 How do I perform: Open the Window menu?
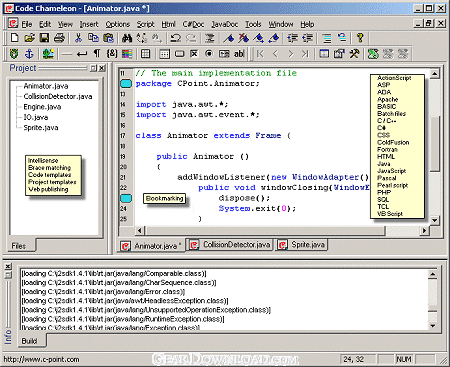pyautogui.click(x=281, y=24)
